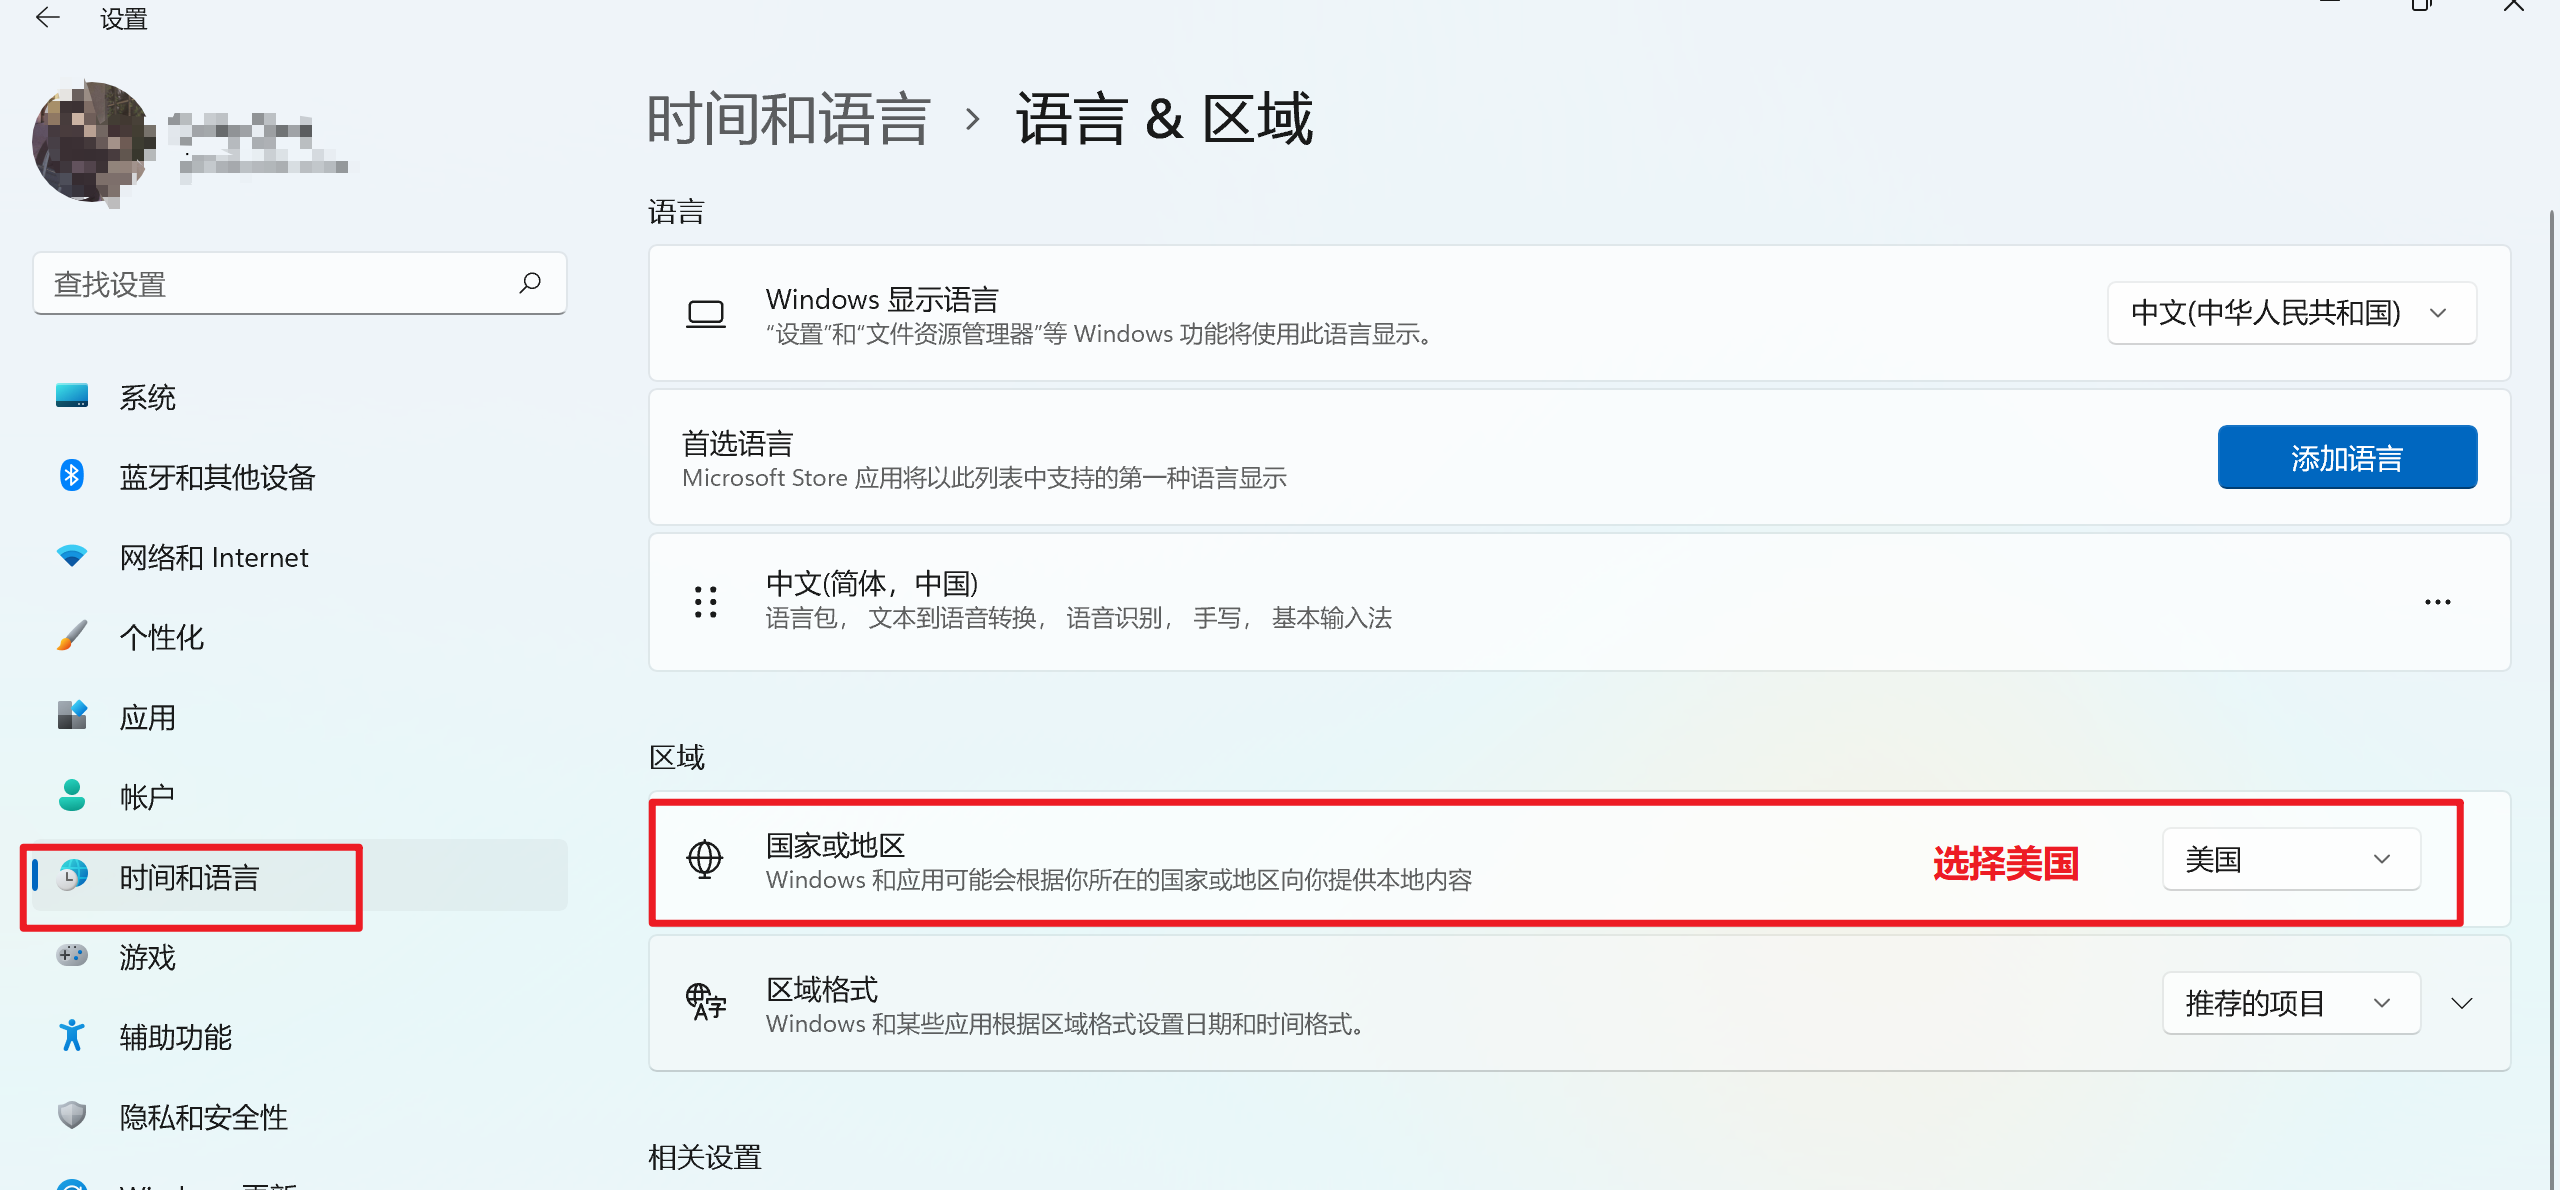The width and height of the screenshot is (2560, 1190).
Task: Open the 国家或地区 dropdown showing 美国
Action: (x=2292, y=859)
